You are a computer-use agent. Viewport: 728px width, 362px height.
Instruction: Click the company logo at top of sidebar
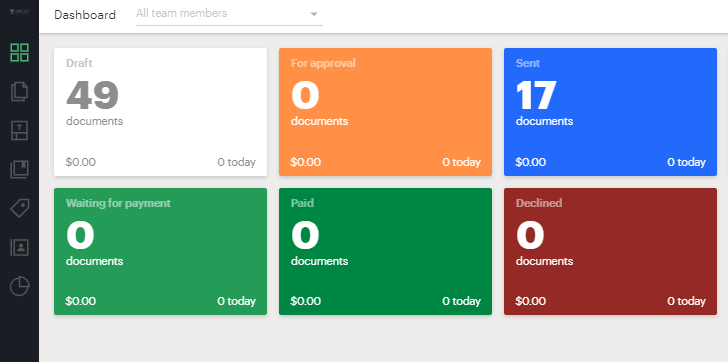(20, 12)
